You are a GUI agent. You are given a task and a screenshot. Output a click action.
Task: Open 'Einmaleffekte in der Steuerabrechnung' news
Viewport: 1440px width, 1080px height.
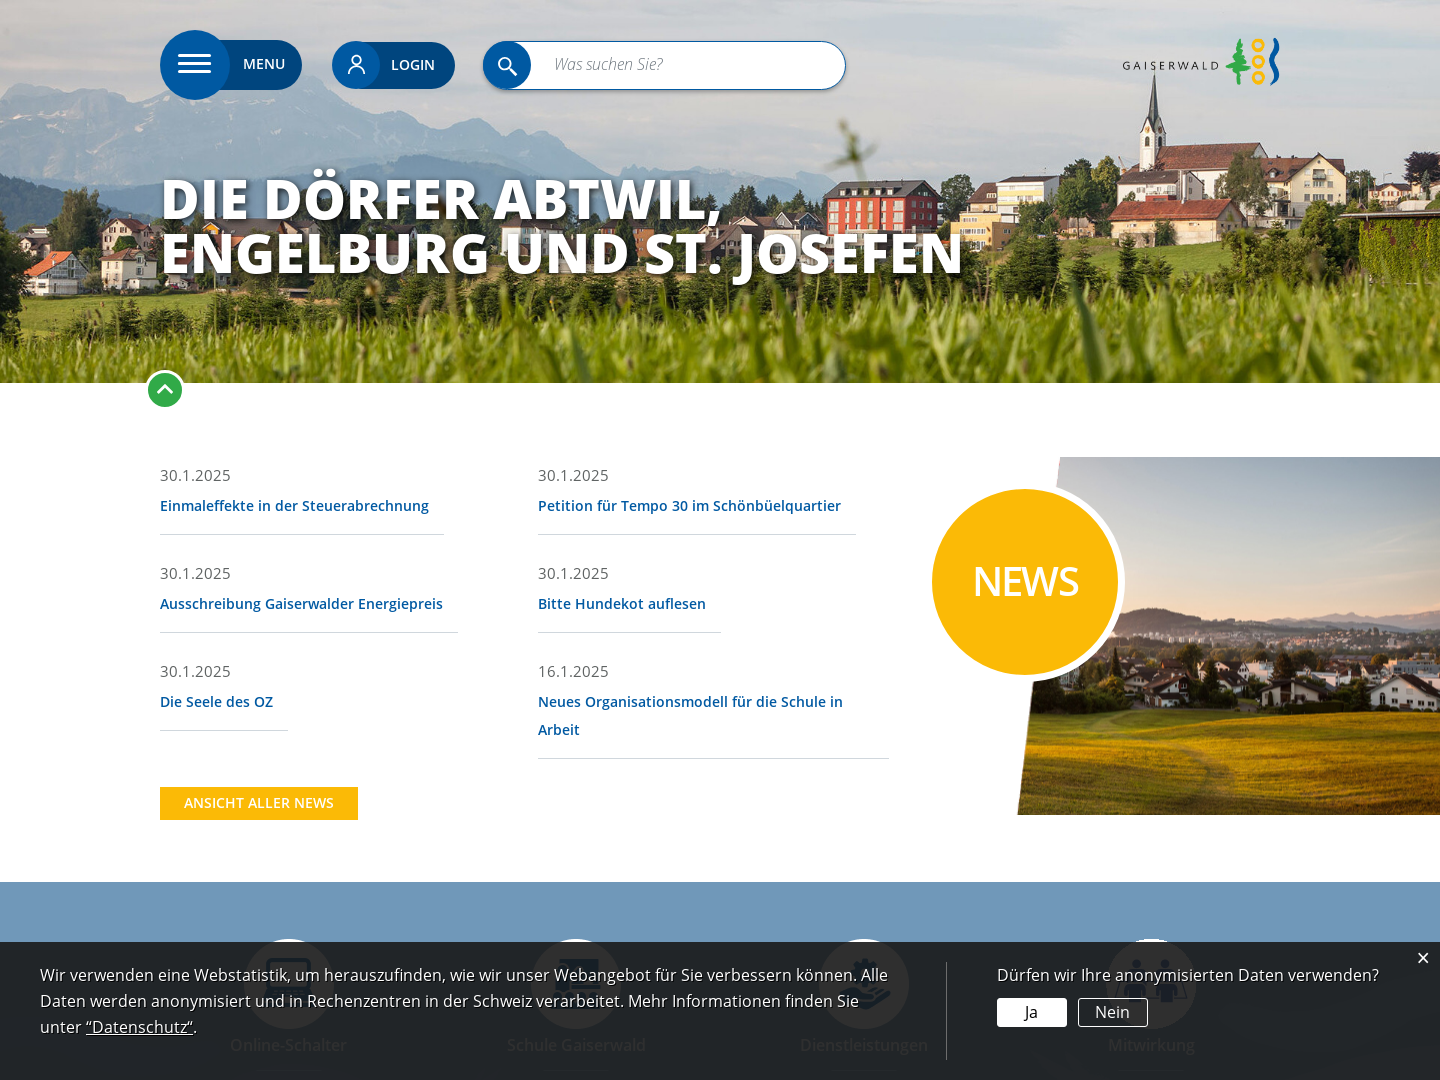click(x=294, y=506)
